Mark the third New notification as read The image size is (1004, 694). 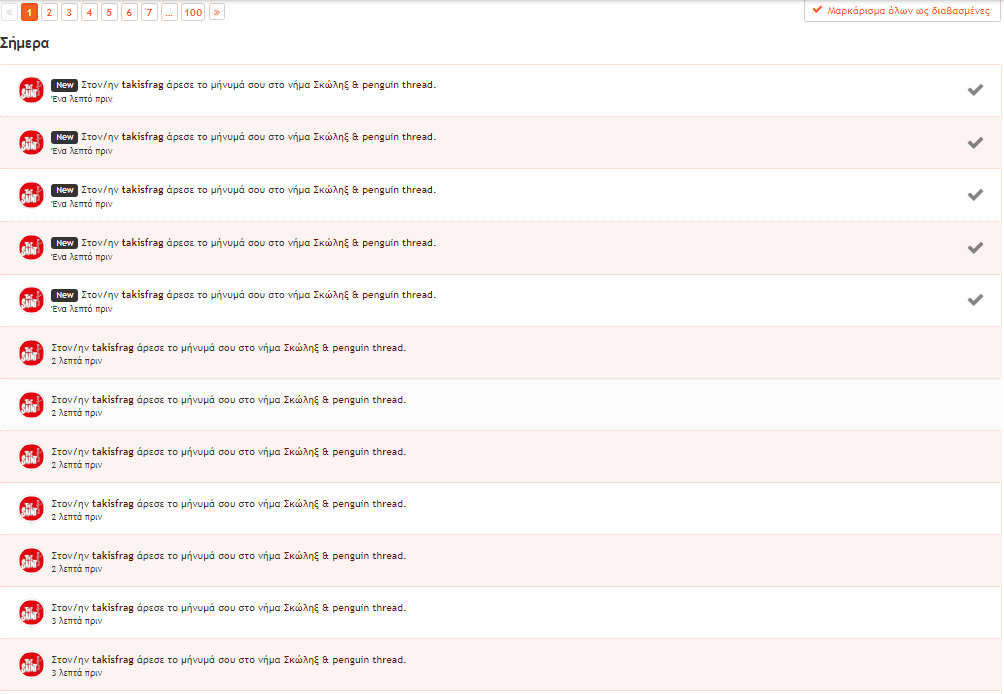pos(975,195)
